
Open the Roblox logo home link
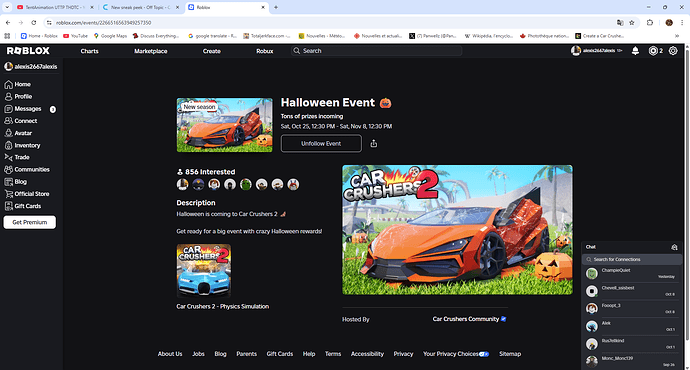28,51
